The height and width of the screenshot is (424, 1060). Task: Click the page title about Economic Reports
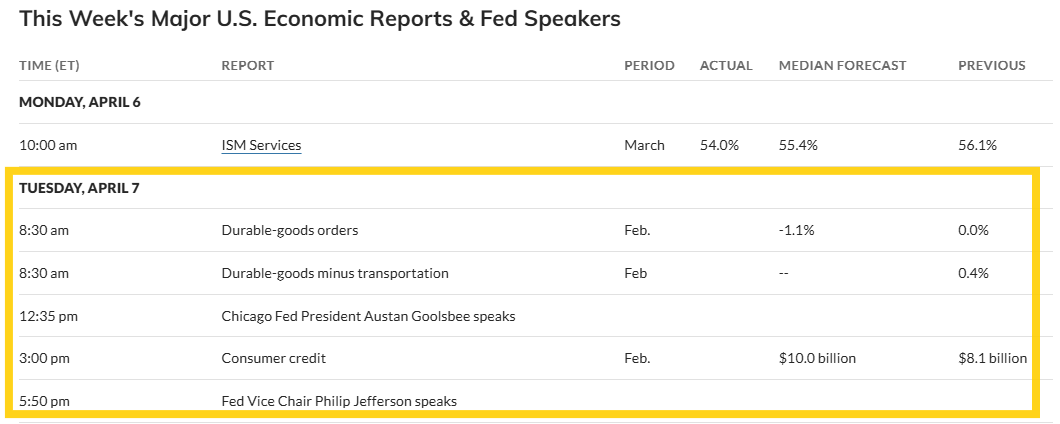[320, 19]
